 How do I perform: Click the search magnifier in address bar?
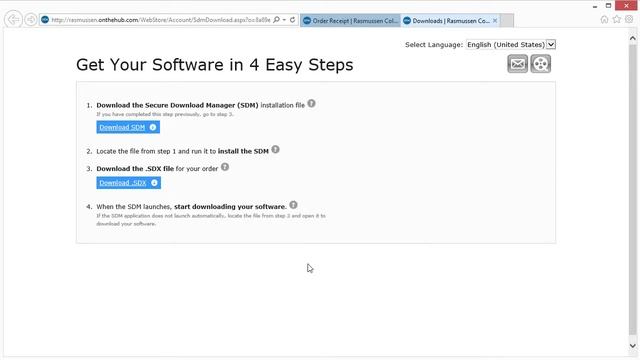click(x=276, y=20)
